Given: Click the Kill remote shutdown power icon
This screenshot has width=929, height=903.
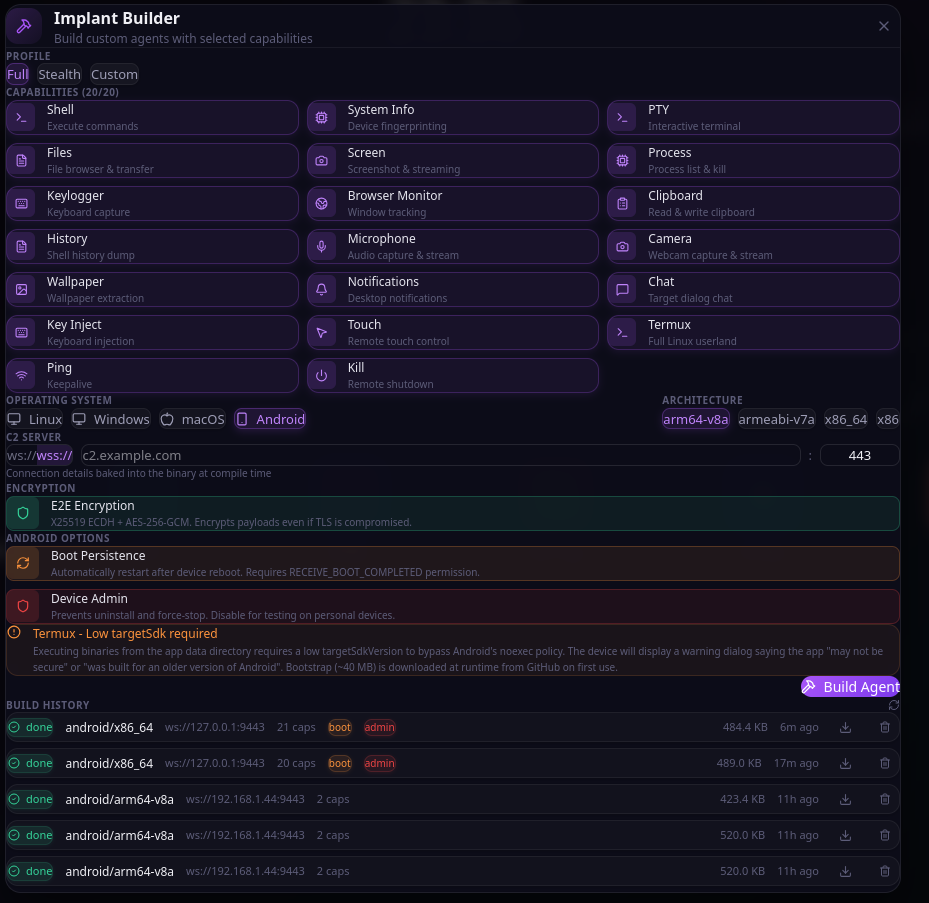Looking at the screenshot, I should pos(322,374).
